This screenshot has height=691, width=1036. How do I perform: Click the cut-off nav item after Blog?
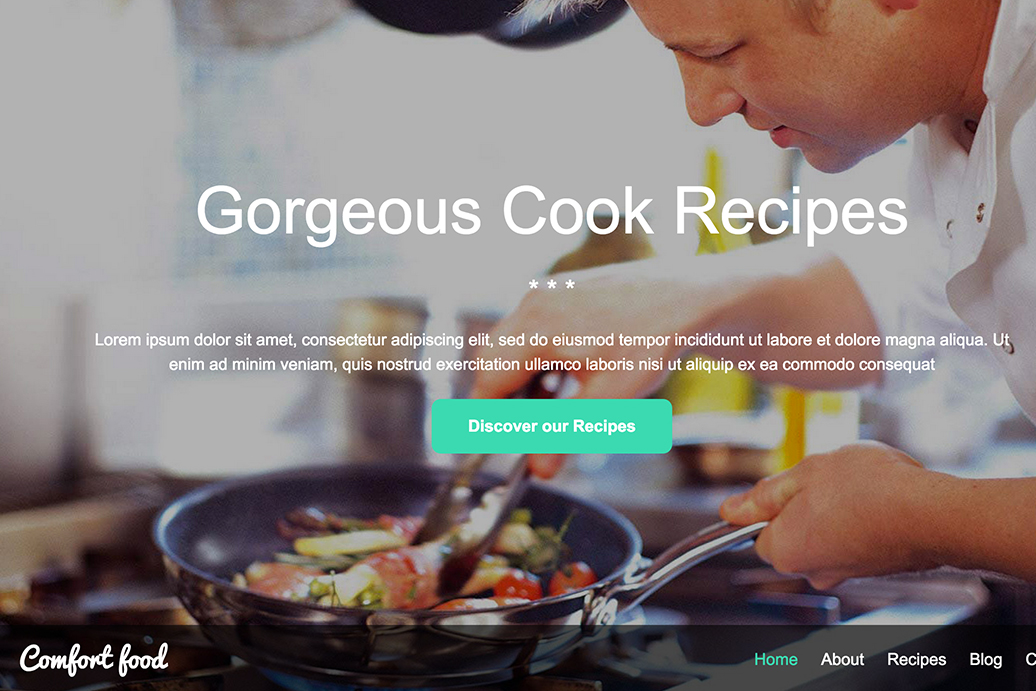[1030, 659]
